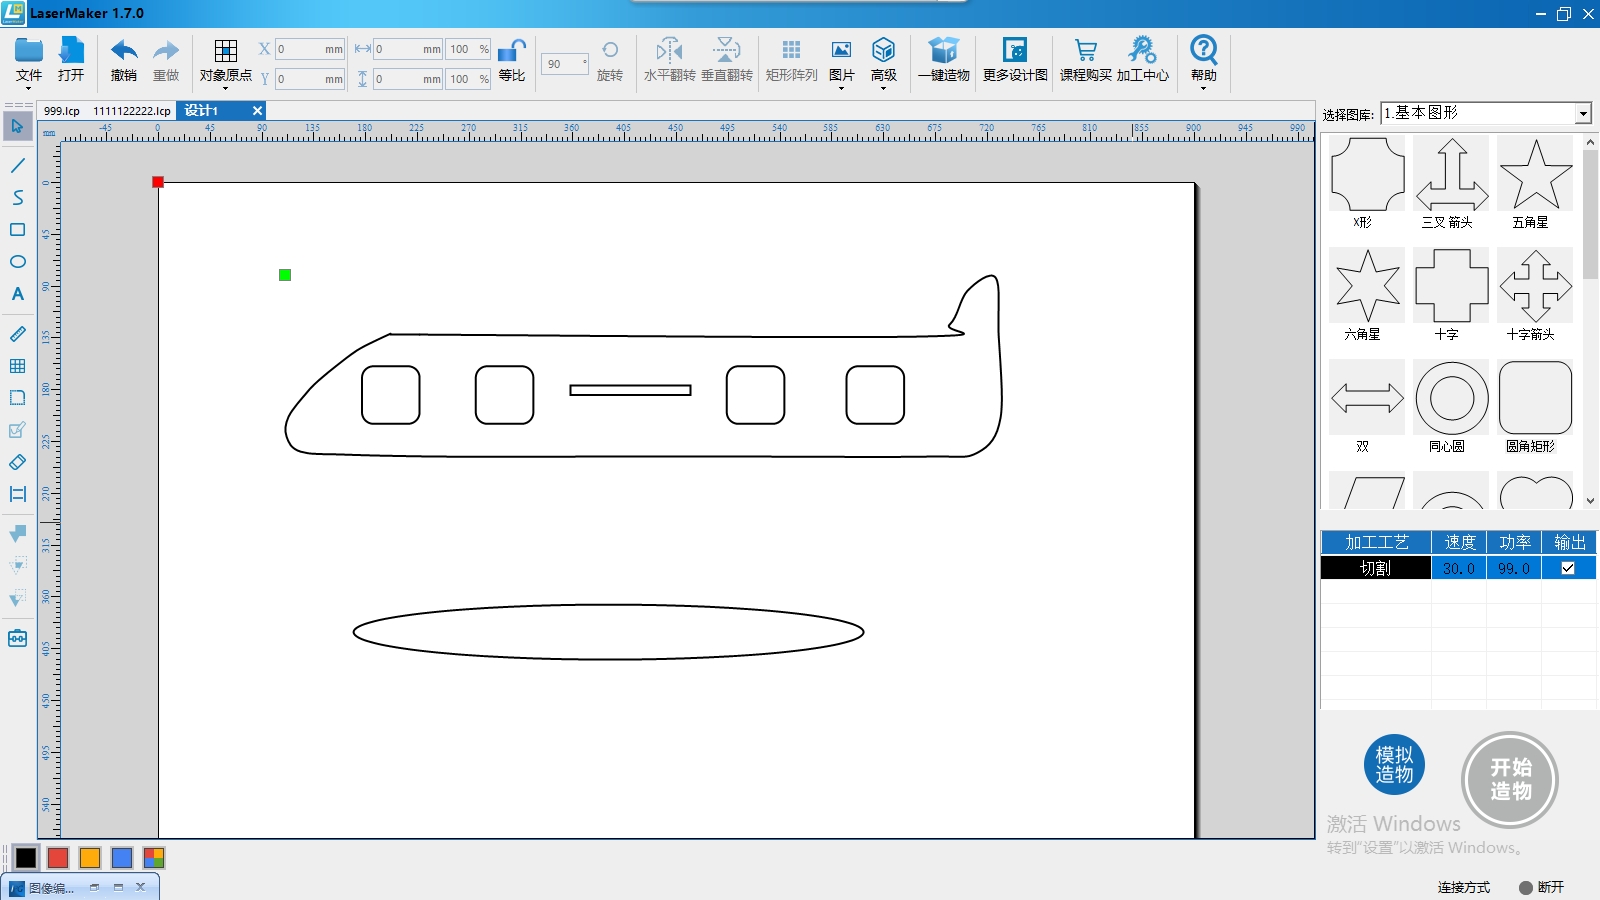The height and width of the screenshot is (900, 1600).
Task: Click the X position input field
Action: (310, 49)
